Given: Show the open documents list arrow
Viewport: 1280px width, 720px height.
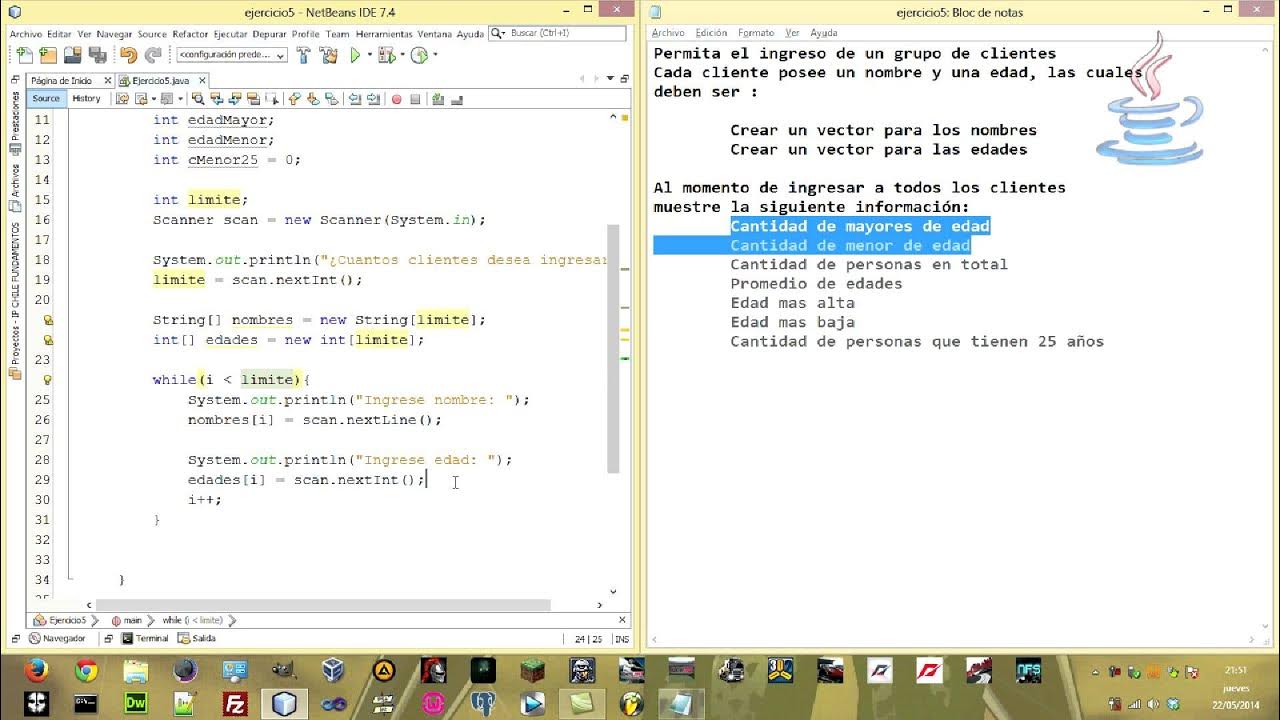Looking at the screenshot, I should coord(610,78).
